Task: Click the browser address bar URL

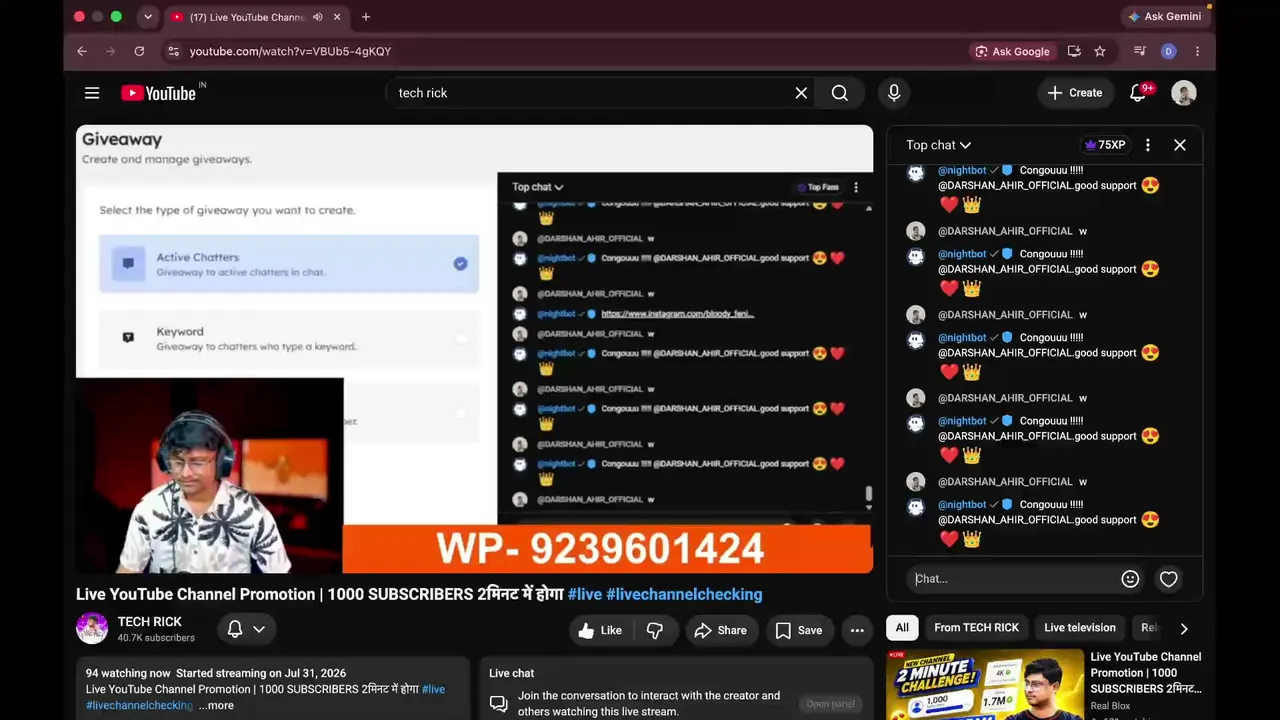Action: tap(290, 51)
